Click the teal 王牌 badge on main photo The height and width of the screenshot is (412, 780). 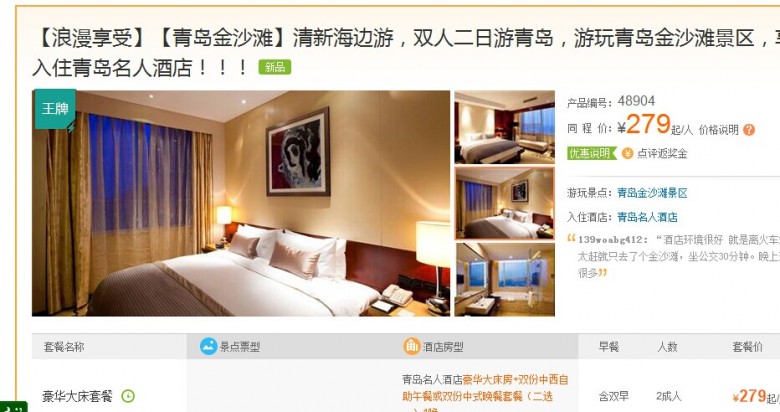(54, 109)
